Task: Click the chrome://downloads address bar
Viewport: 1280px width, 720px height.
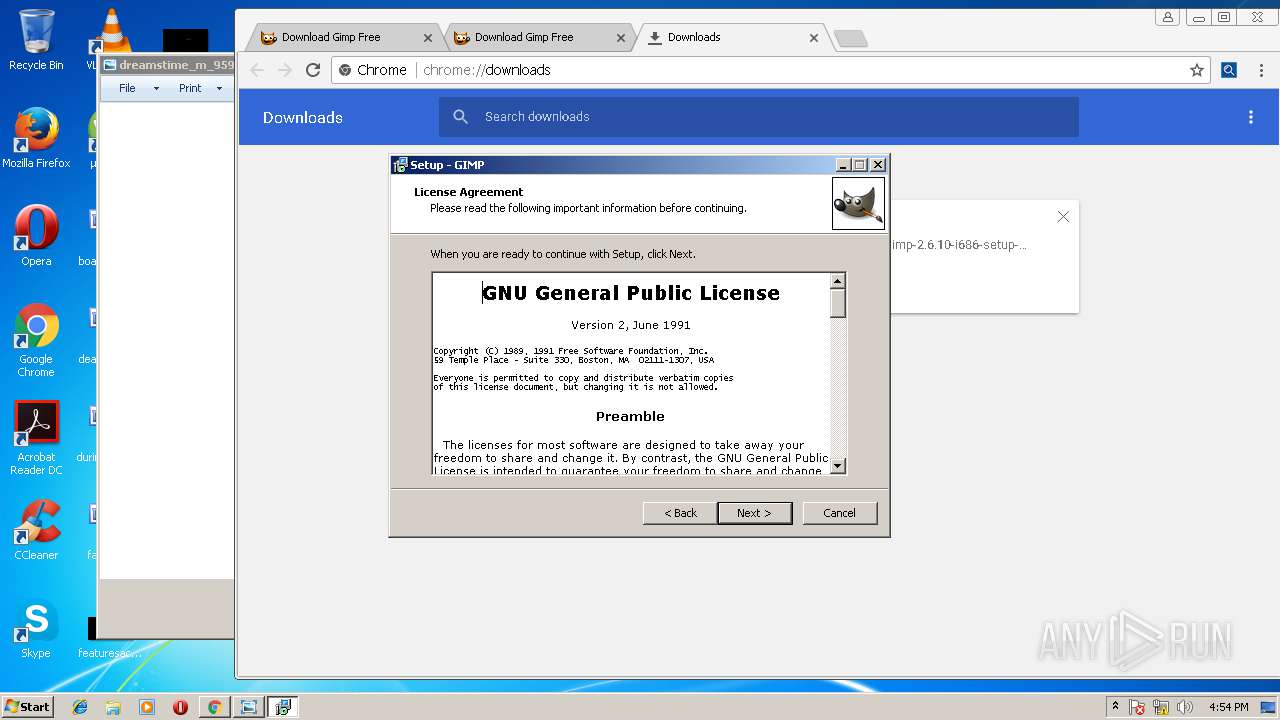Action: click(x=770, y=70)
